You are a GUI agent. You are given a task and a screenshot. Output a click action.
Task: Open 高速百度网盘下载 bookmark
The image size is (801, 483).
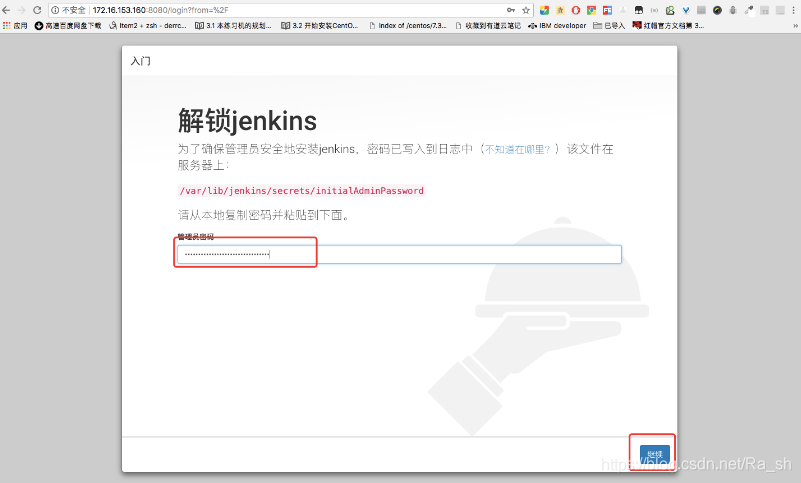67,26
